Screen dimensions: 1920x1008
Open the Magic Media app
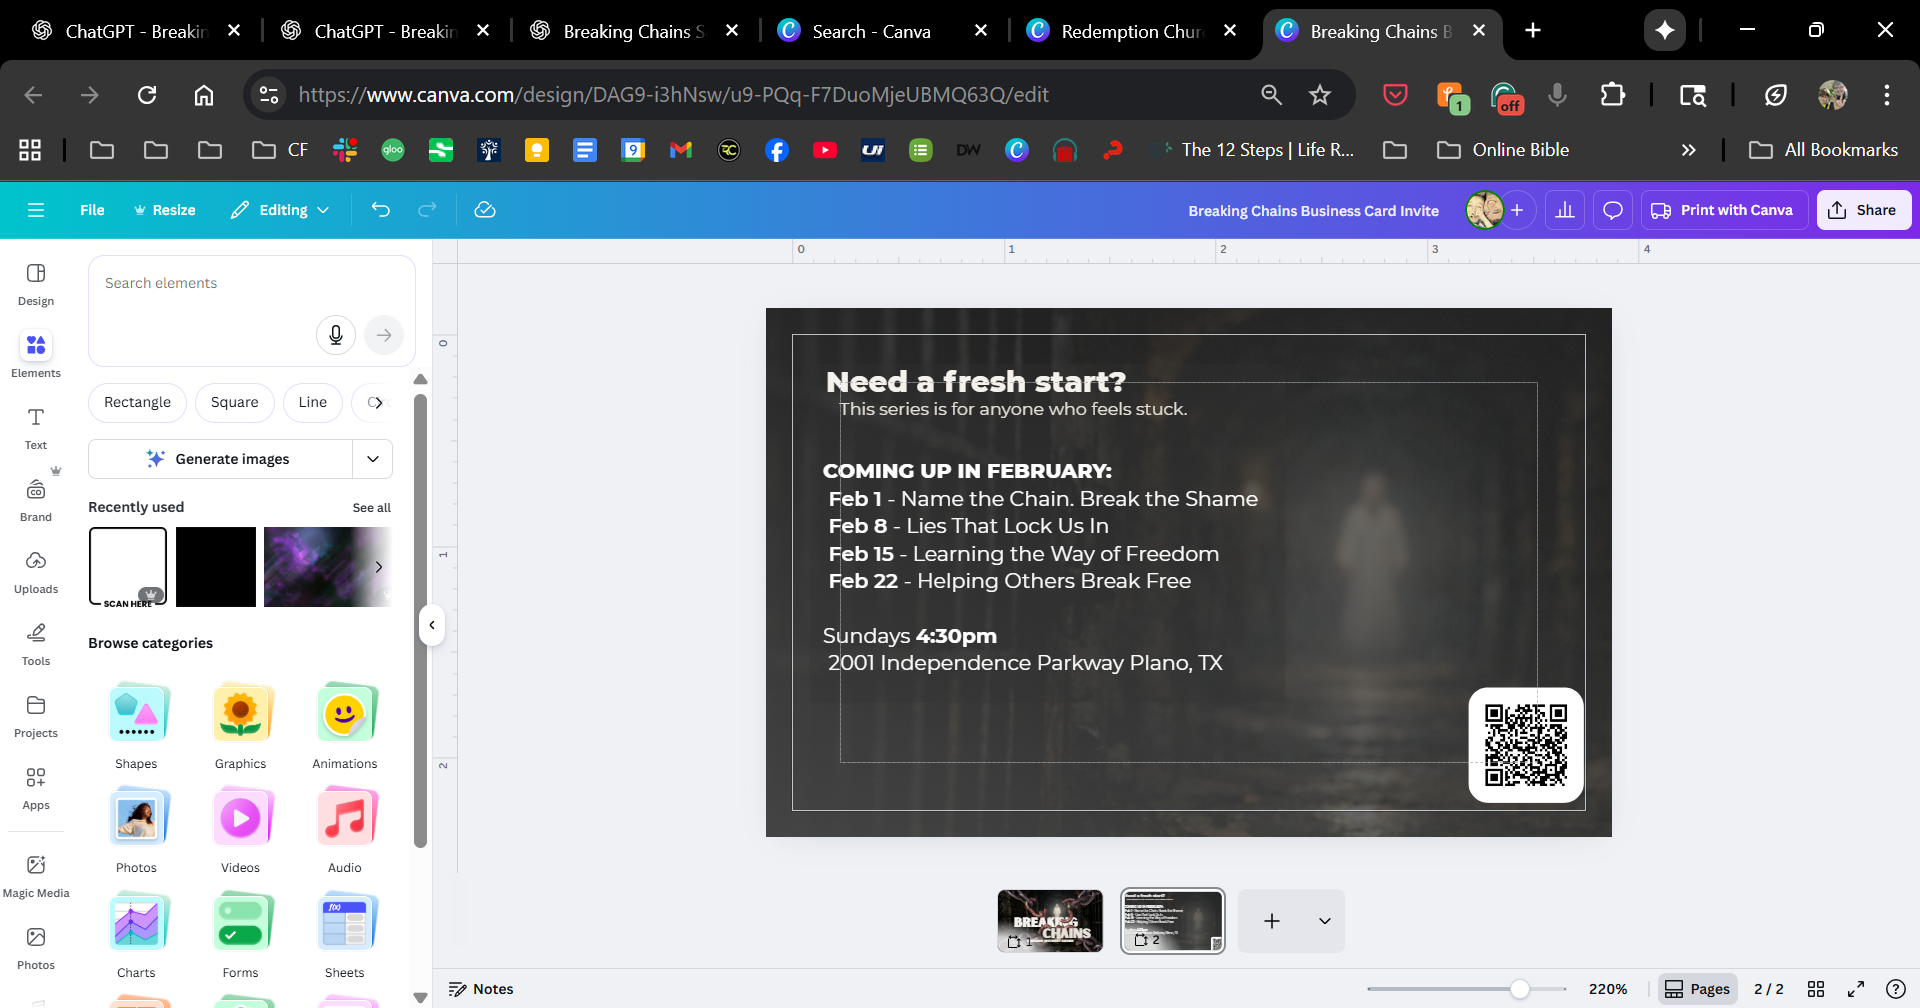pos(36,876)
